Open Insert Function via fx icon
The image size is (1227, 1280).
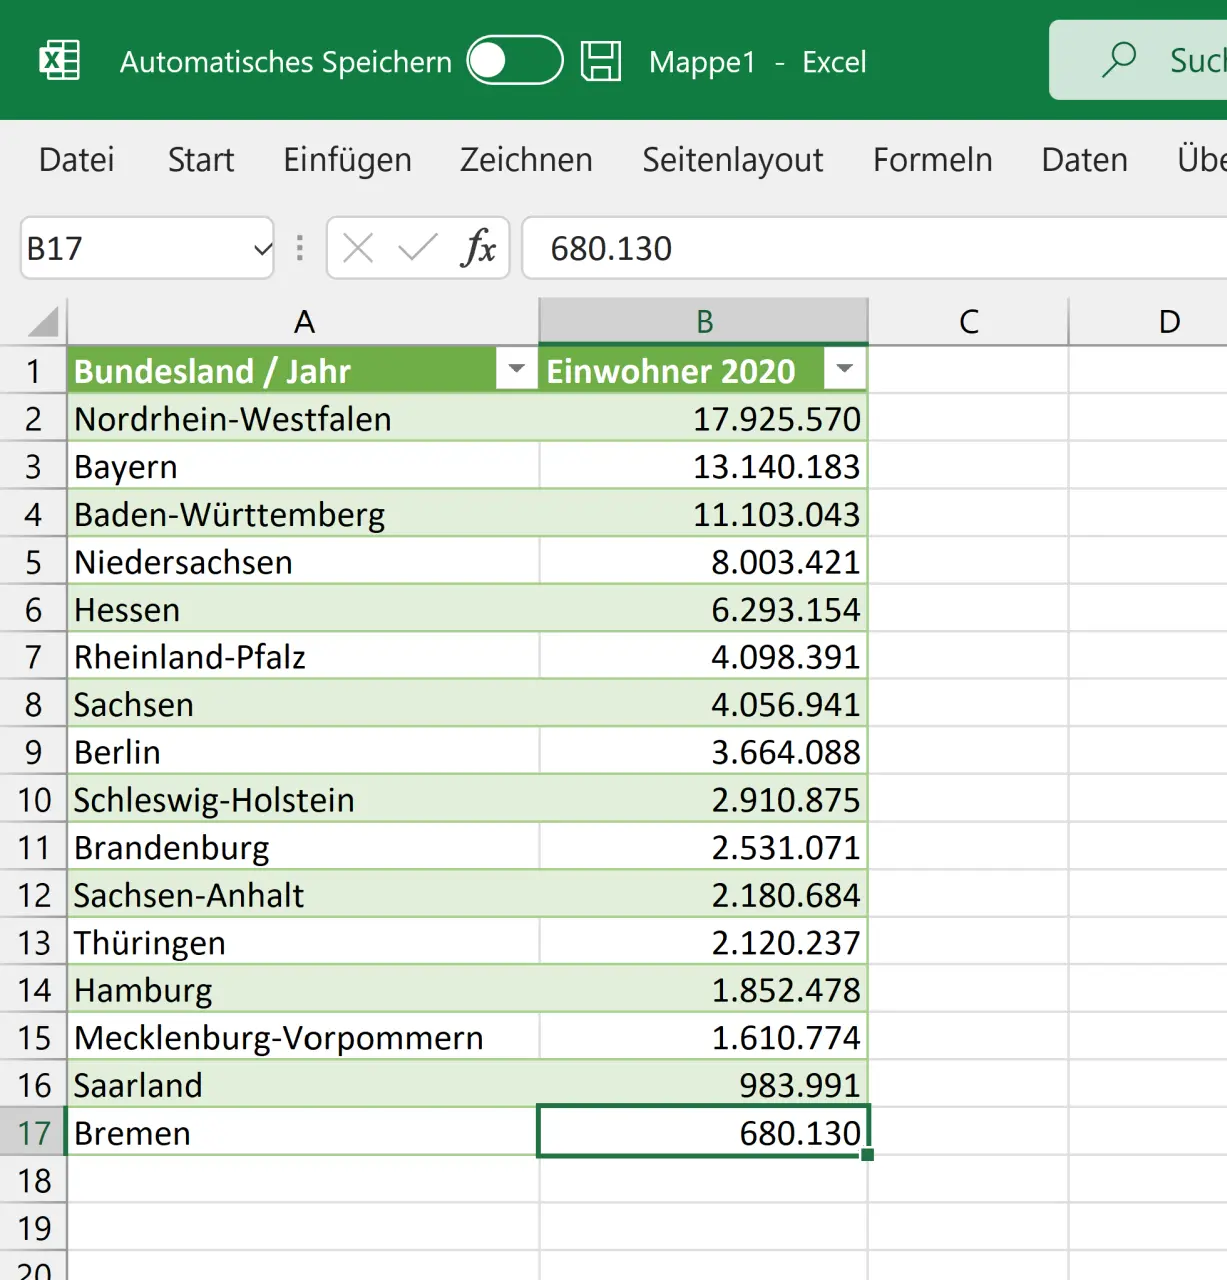478,248
